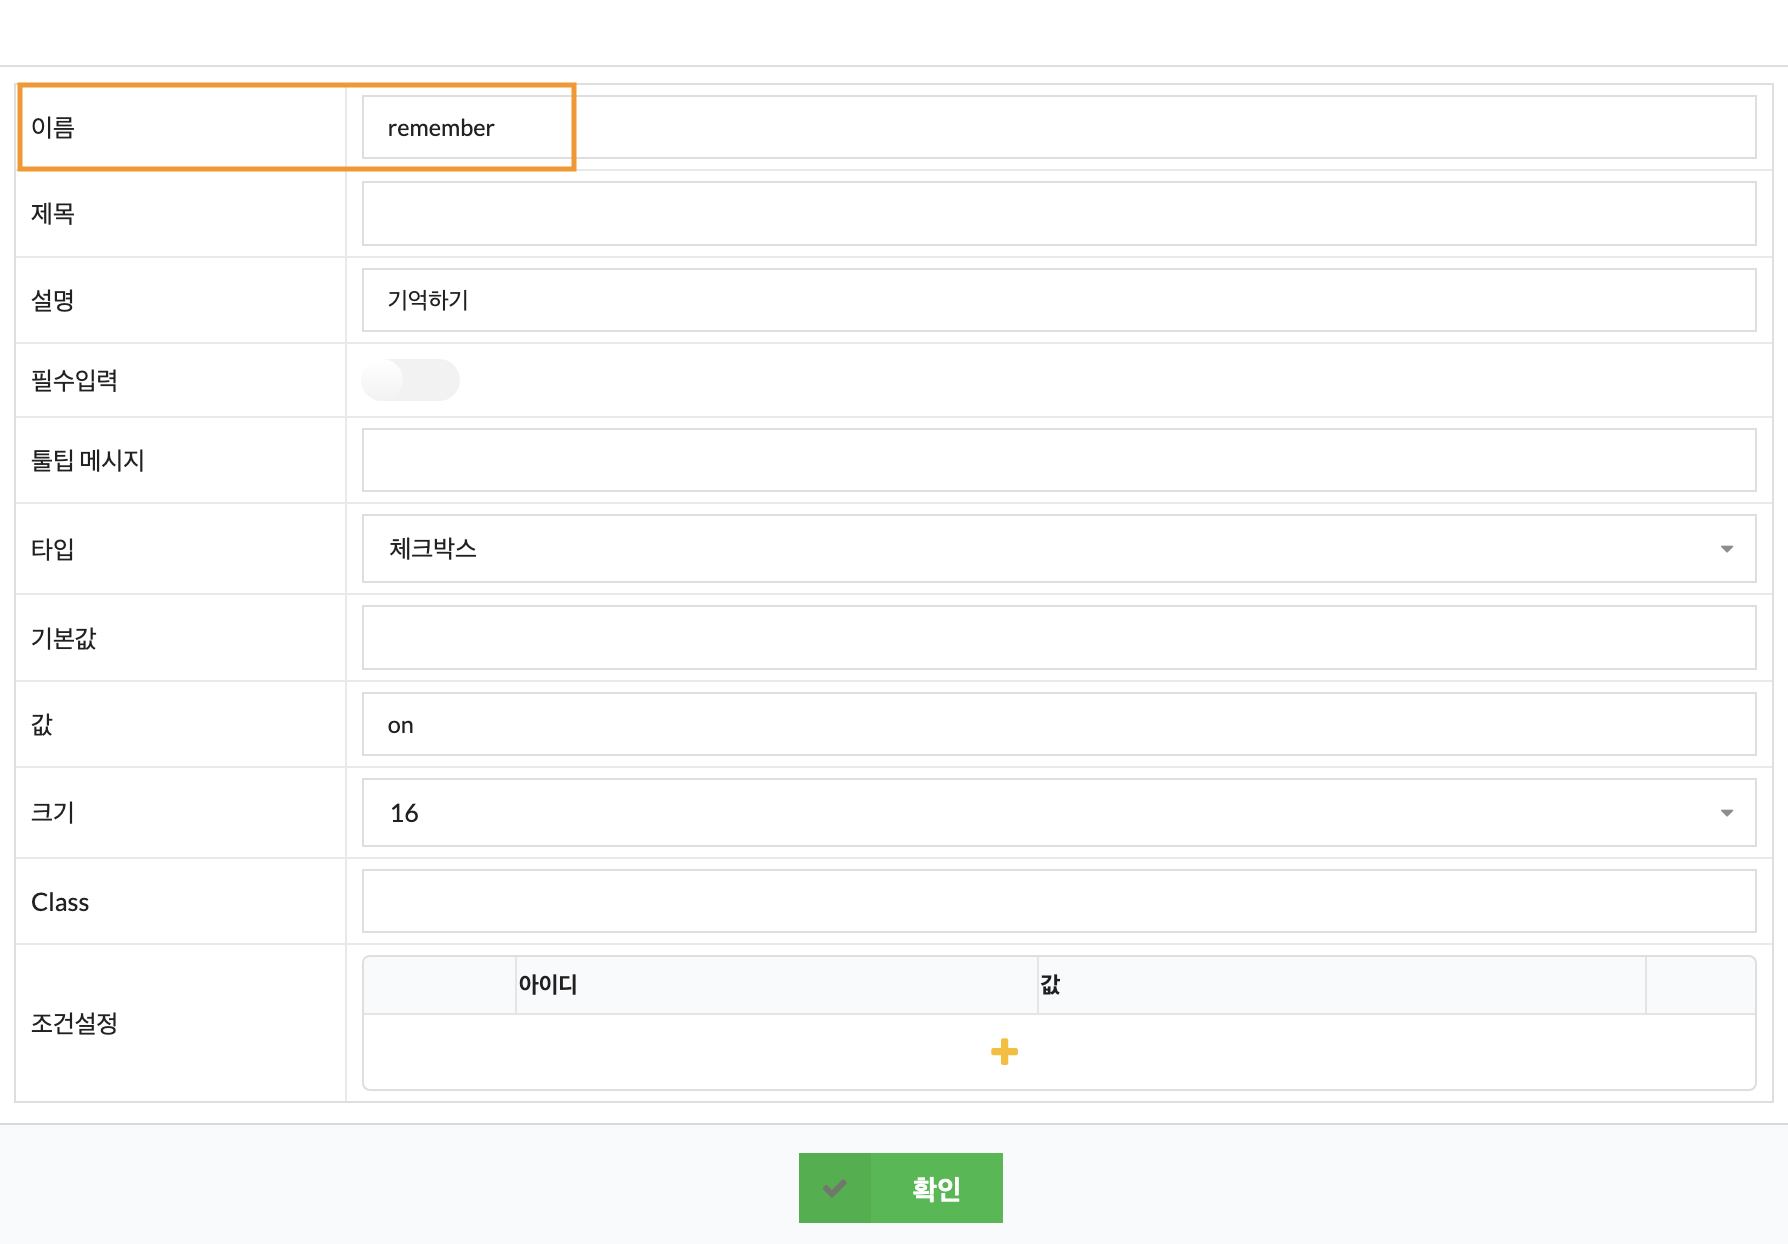Click the checkmark icon on confirm button

pos(835,1188)
